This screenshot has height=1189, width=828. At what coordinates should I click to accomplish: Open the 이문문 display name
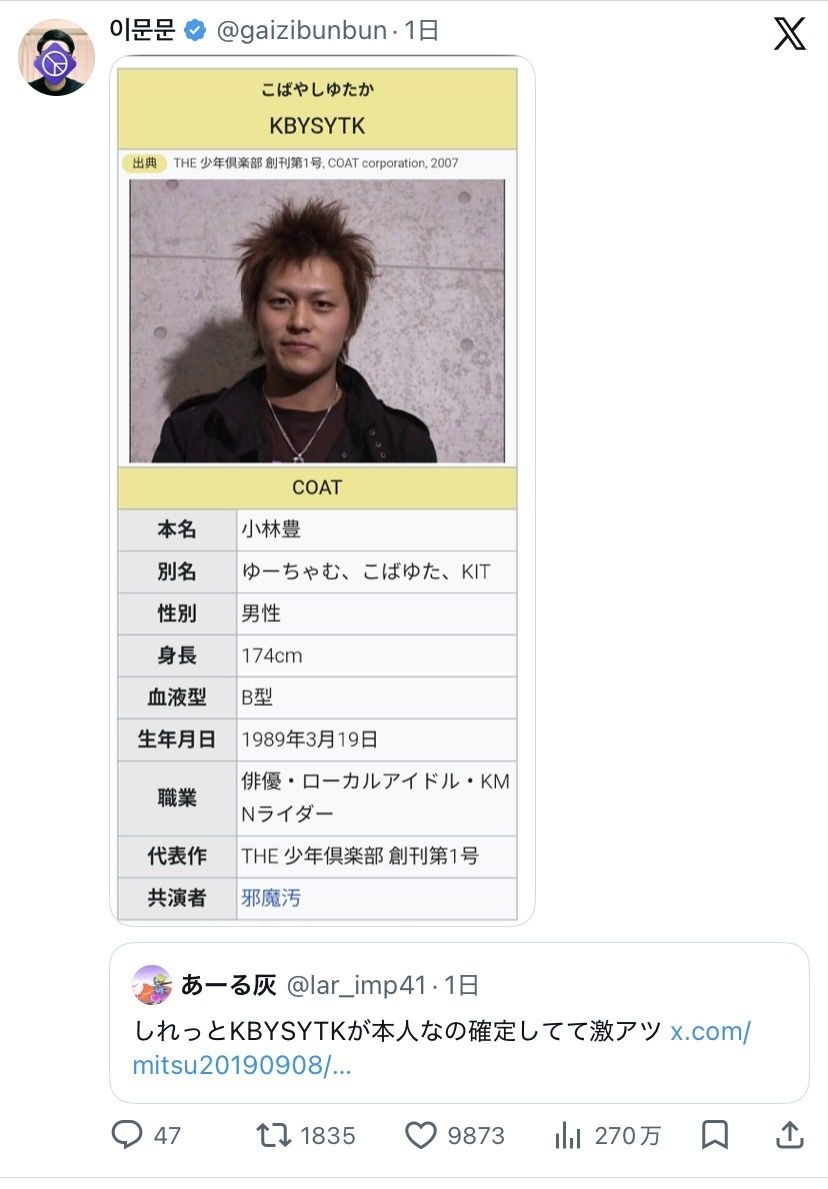click(143, 30)
